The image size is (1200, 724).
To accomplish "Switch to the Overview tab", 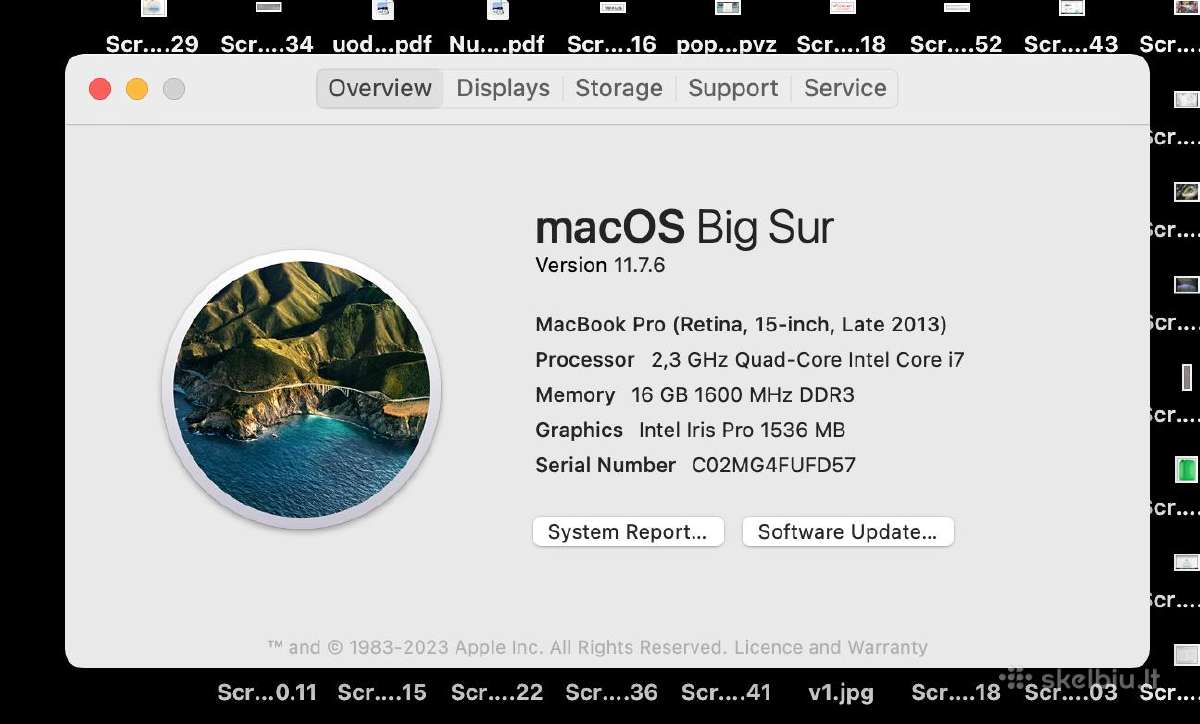I will (x=380, y=88).
